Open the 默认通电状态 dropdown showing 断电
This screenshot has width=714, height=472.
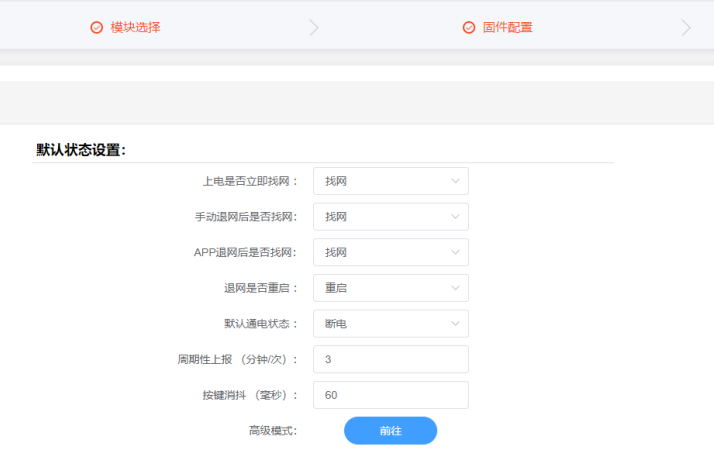(390, 324)
